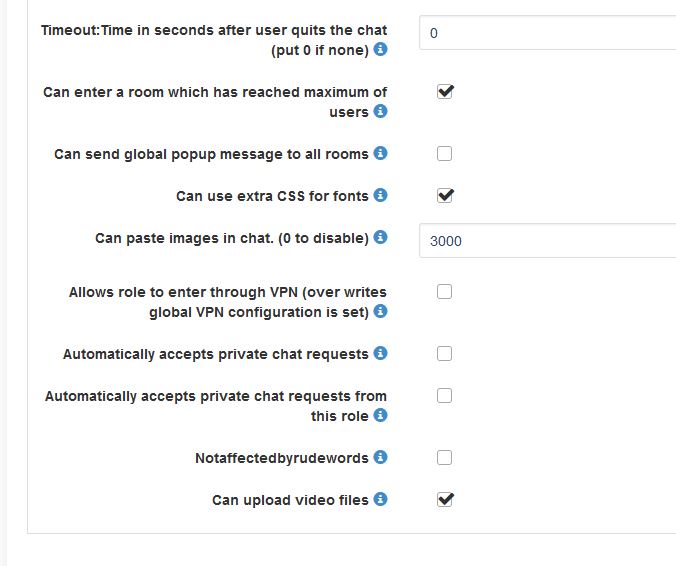The width and height of the screenshot is (676, 566).
Task: Click info icon beside Timeout setting
Action: 381,49
